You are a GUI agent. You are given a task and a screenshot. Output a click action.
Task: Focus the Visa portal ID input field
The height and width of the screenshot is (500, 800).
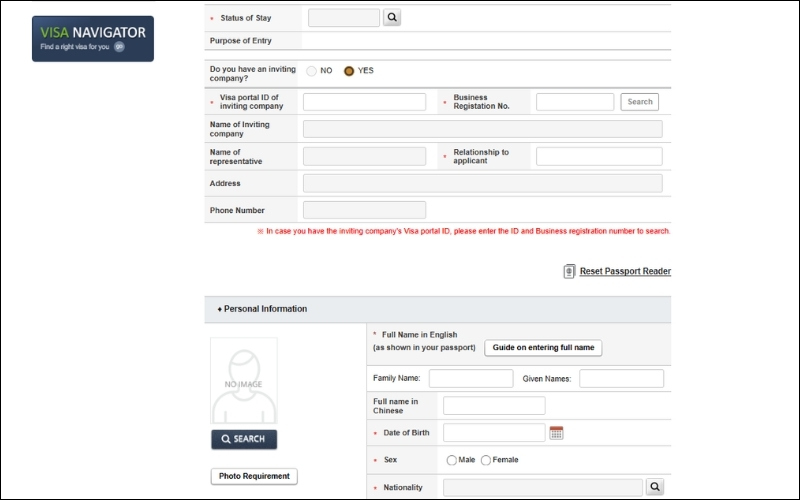click(x=364, y=102)
